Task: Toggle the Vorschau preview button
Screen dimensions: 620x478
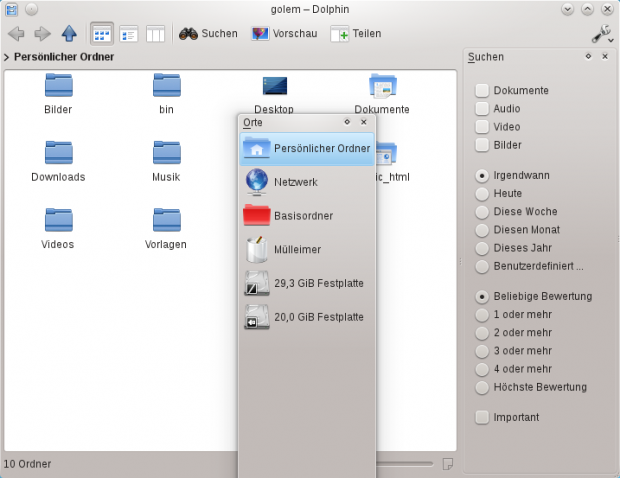Action: coord(284,34)
